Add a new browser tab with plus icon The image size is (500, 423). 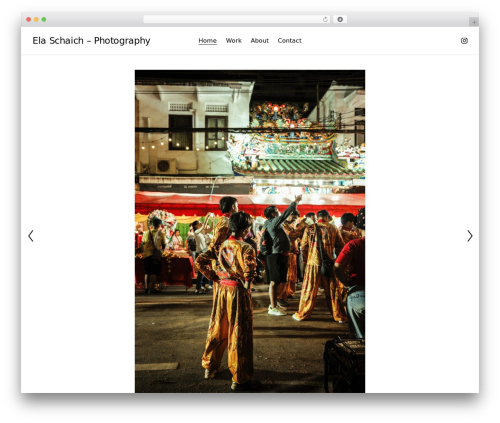(x=474, y=22)
